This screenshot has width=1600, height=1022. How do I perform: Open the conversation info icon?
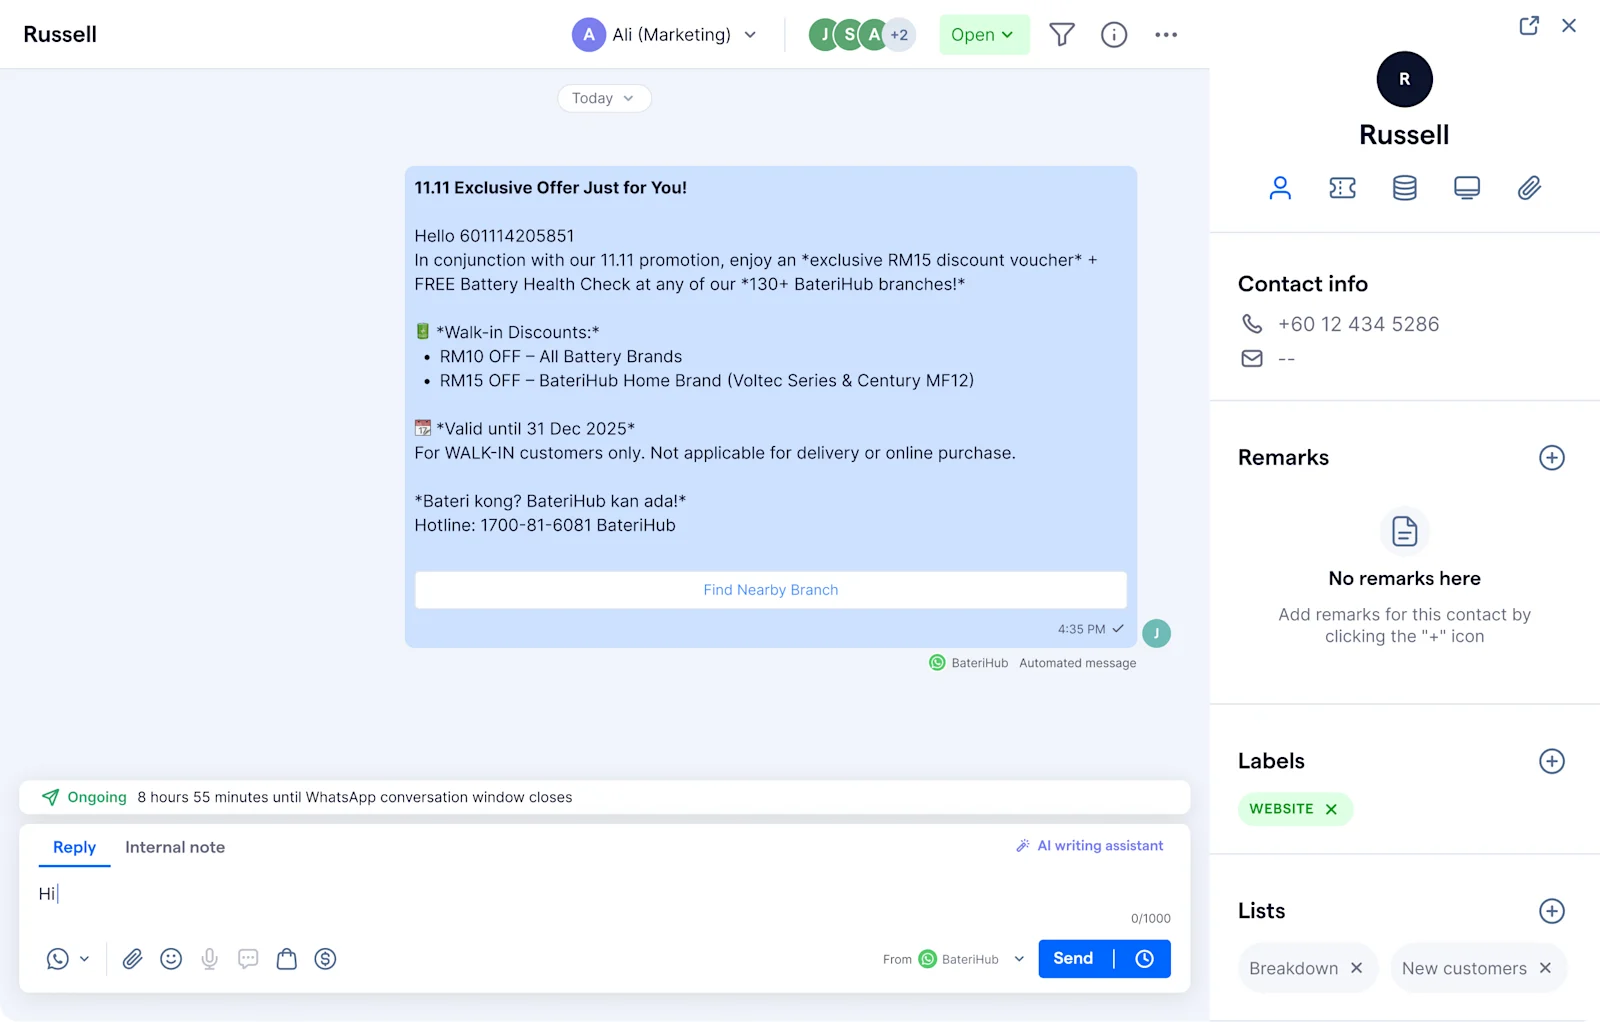tap(1114, 35)
